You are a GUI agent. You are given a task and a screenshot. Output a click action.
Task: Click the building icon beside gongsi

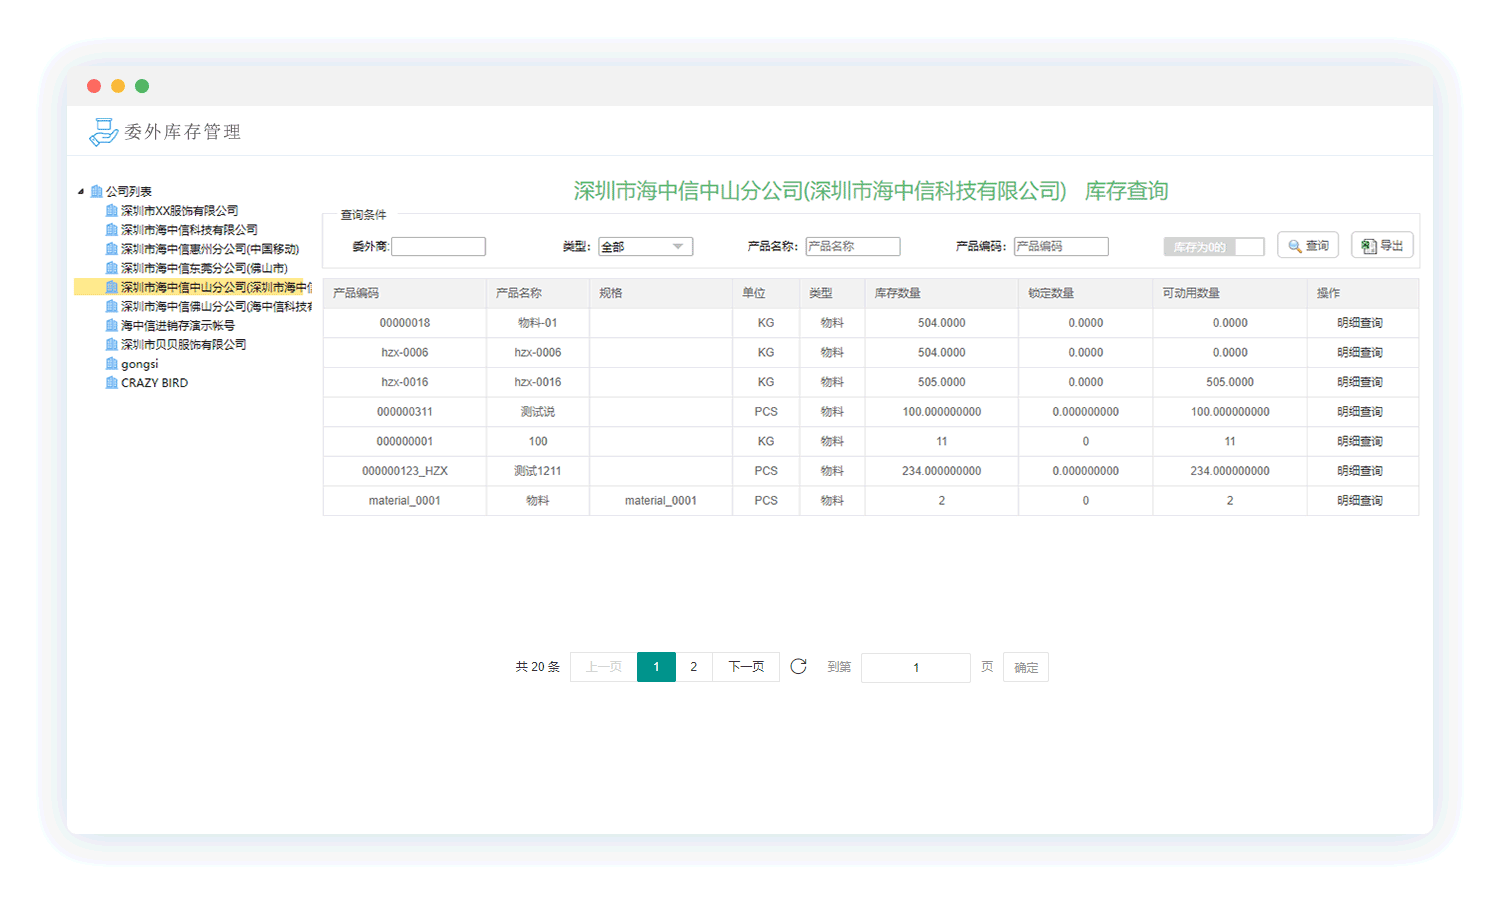(x=112, y=364)
